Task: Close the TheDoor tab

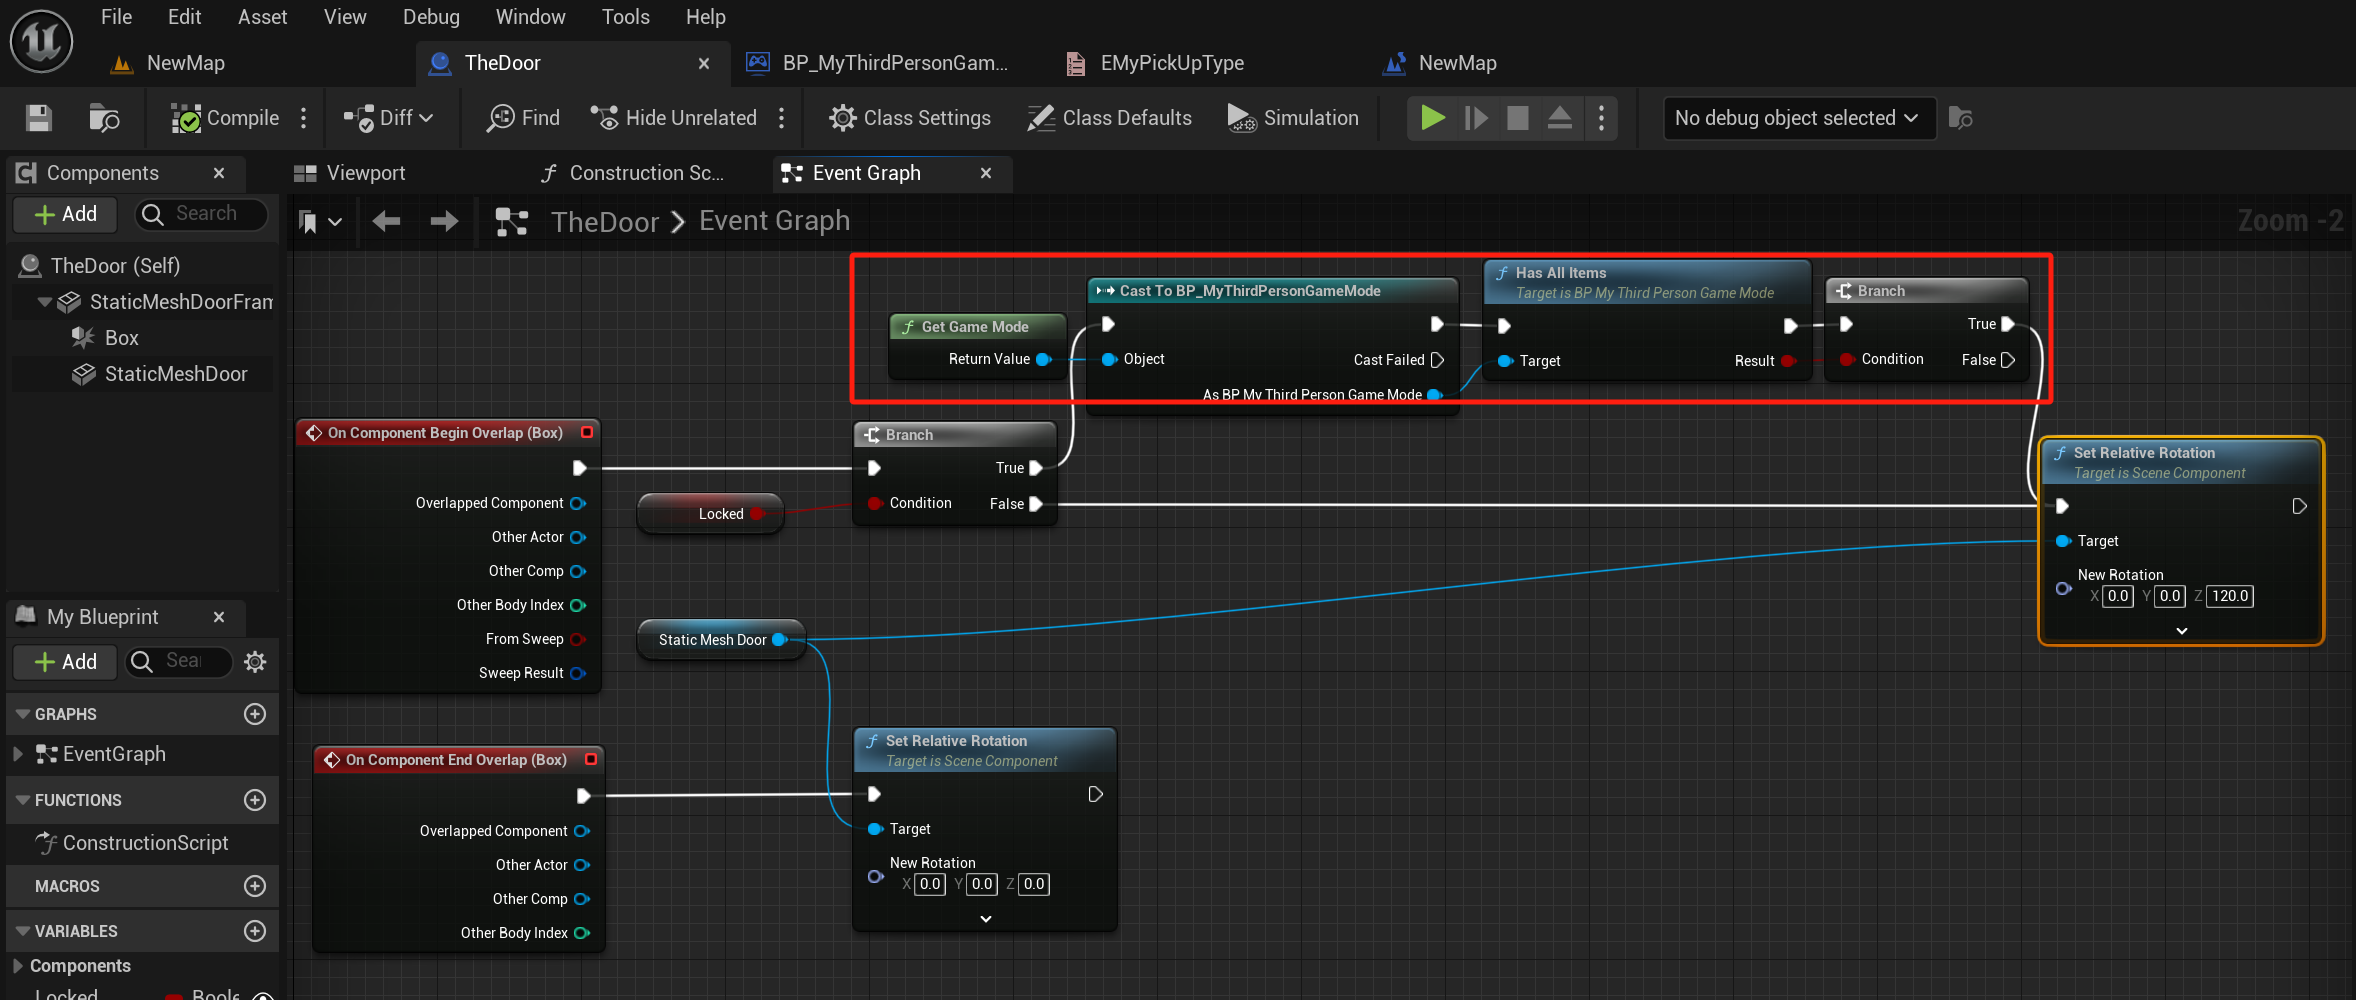Action: (x=704, y=63)
